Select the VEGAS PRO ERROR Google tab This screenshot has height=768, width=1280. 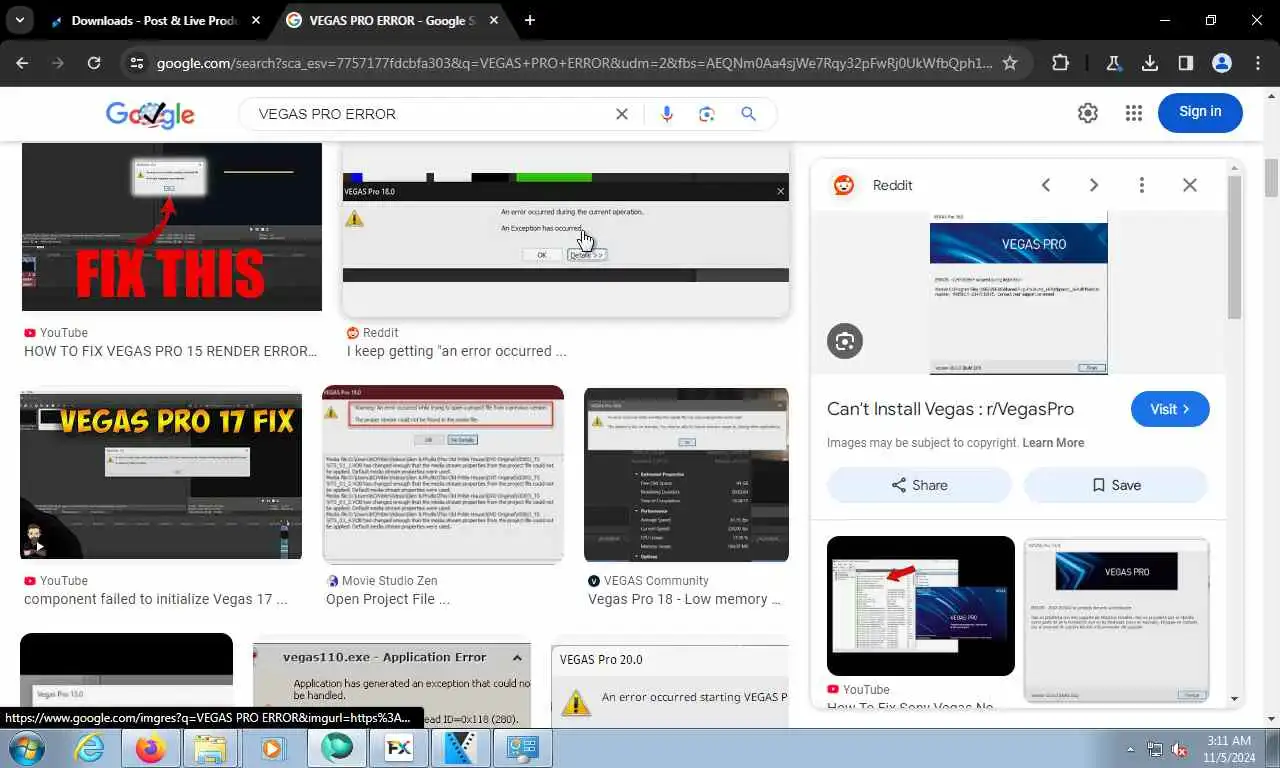[x=391, y=20]
